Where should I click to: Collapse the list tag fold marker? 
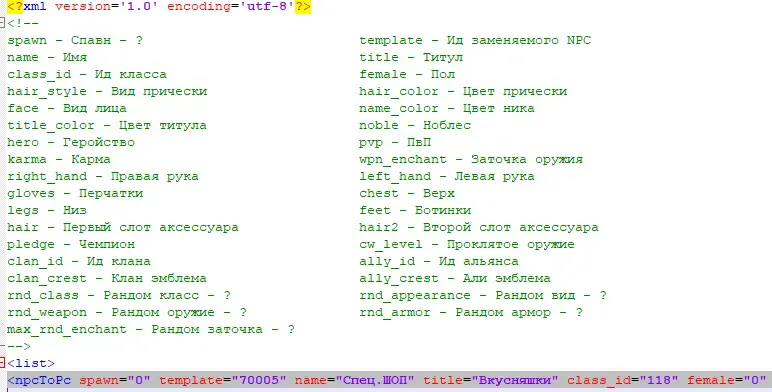coord(2,363)
